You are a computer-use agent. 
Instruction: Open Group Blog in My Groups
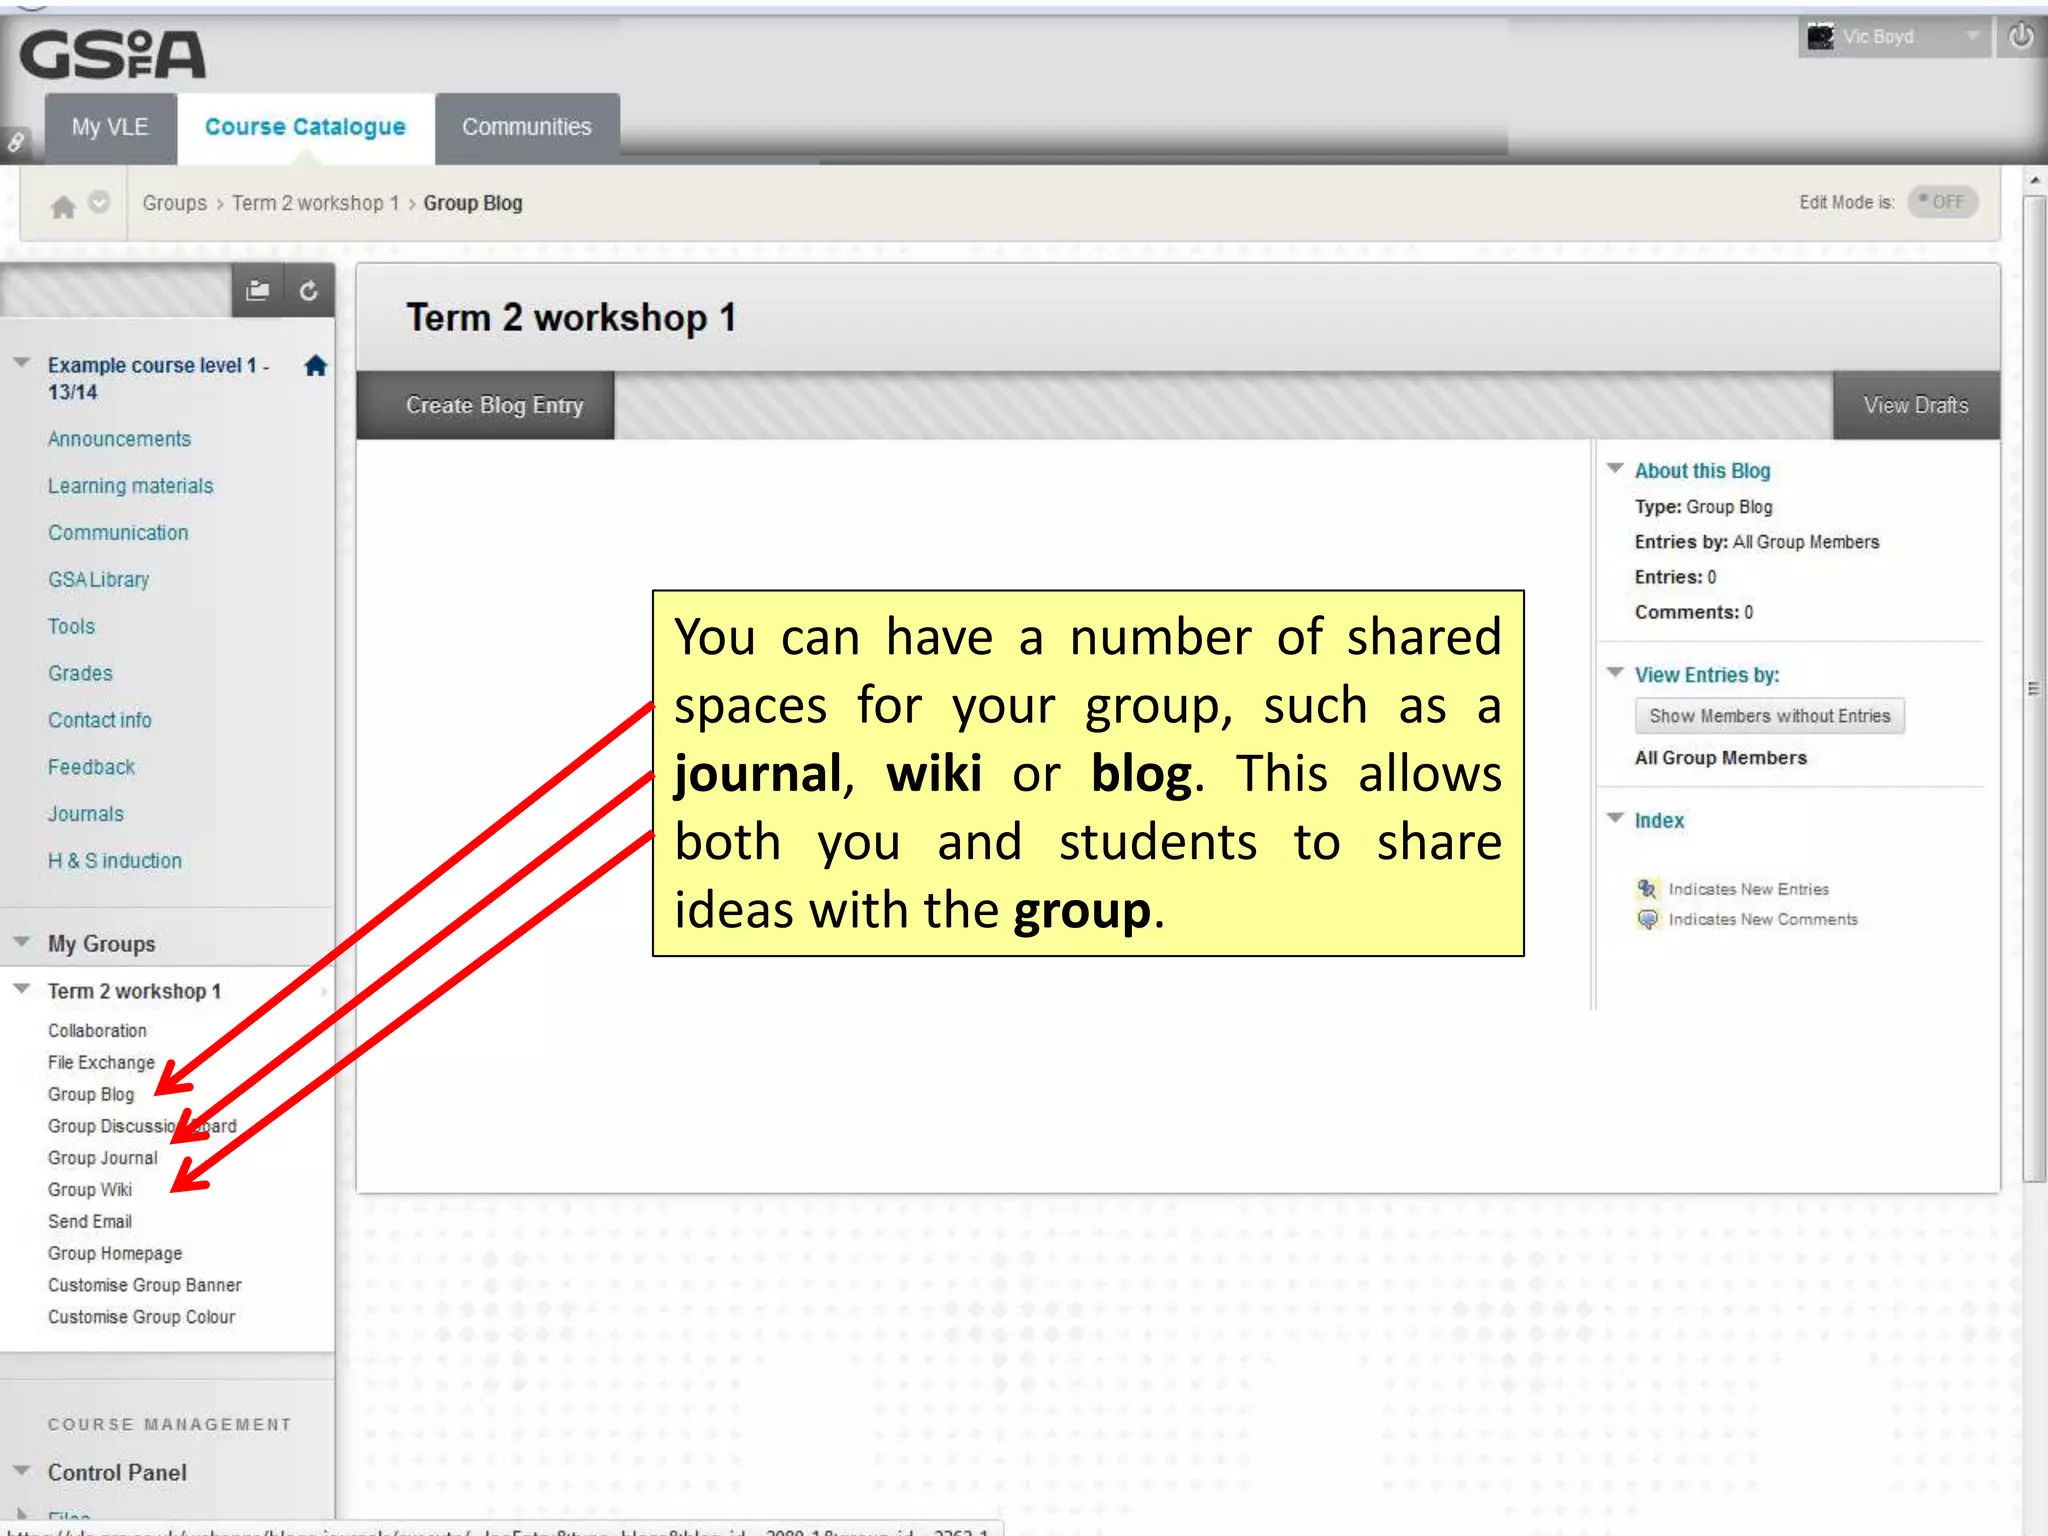pyautogui.click(x=90, y=1095)
